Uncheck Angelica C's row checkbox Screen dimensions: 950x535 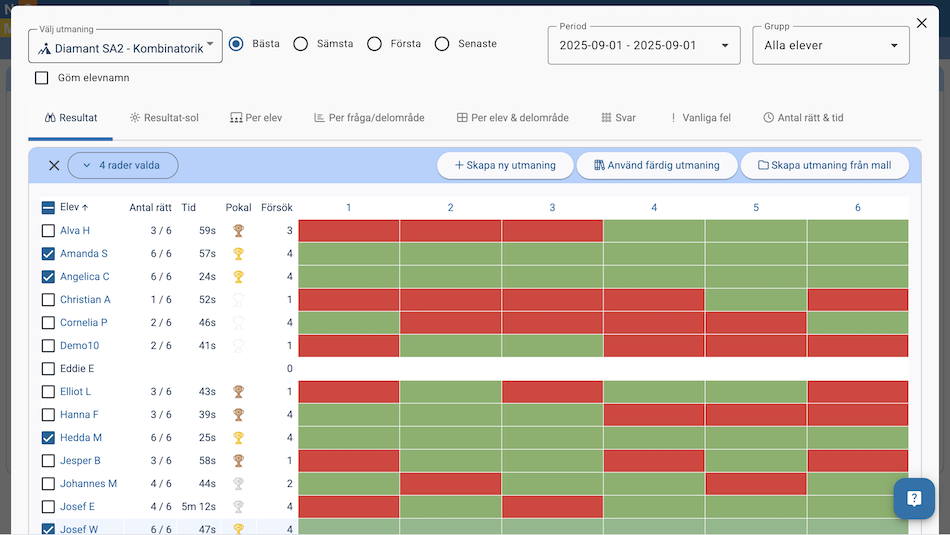tap(48, 277)
